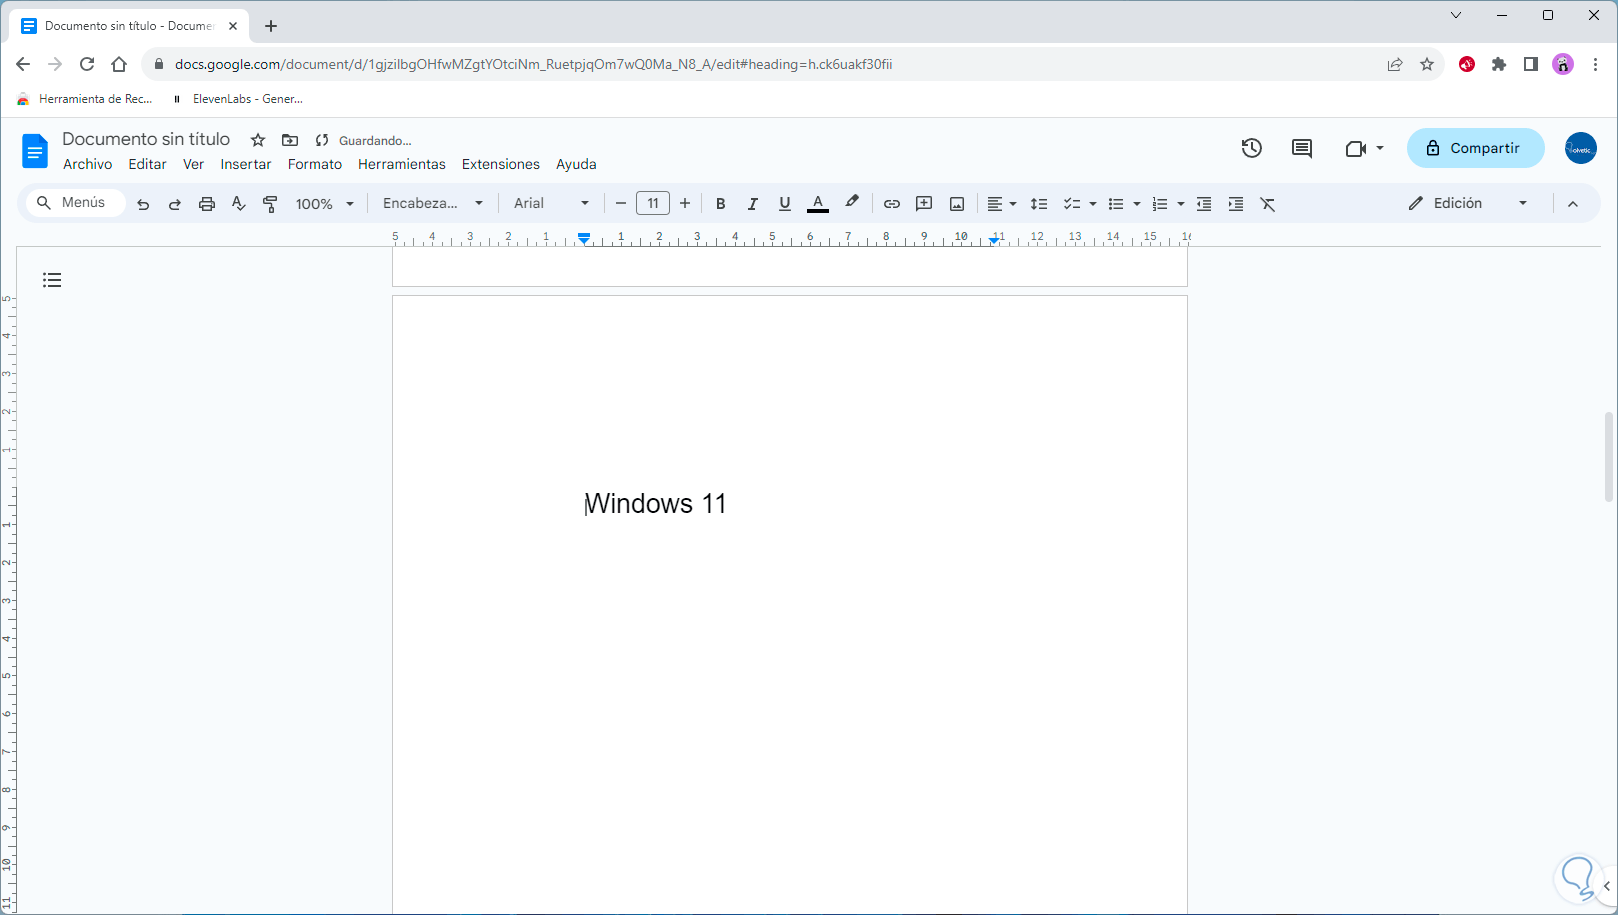Click the Compartir button
The height and width of the screenshot is (915, 1618).
1476,148
